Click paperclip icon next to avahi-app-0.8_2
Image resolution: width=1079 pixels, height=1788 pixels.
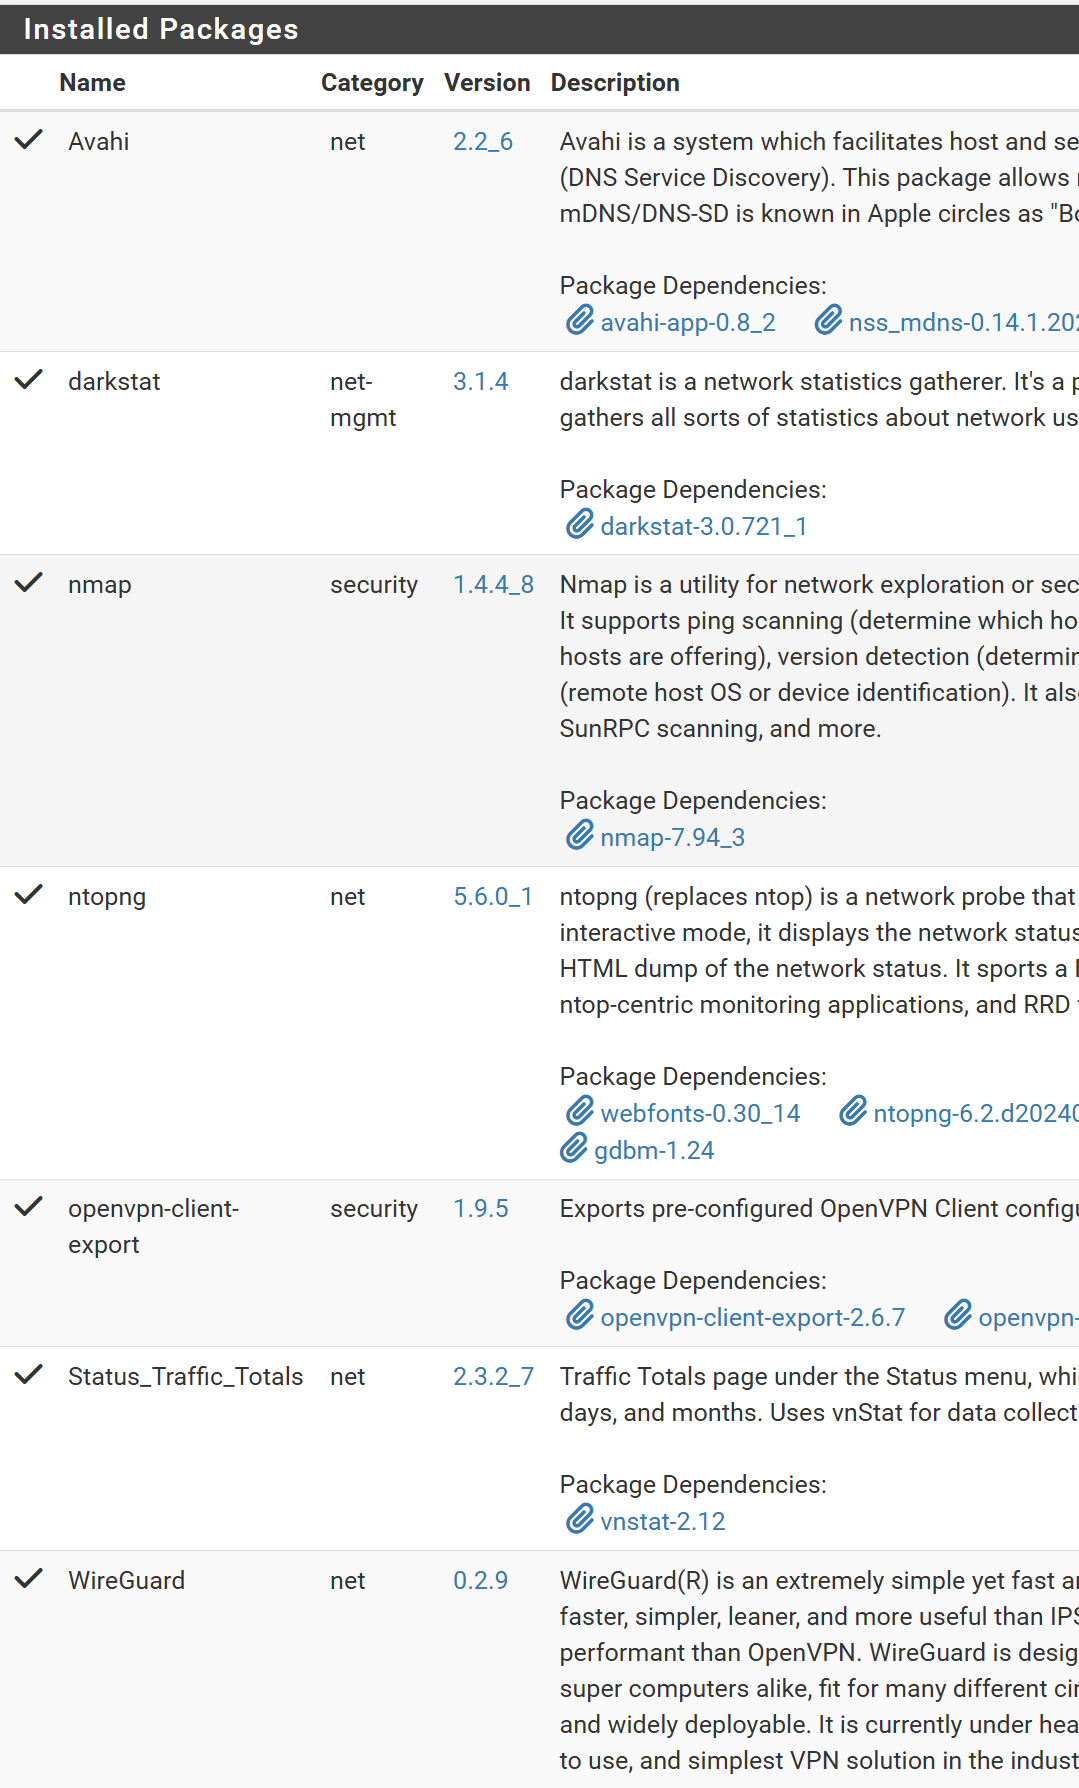(x=580, y=321)
